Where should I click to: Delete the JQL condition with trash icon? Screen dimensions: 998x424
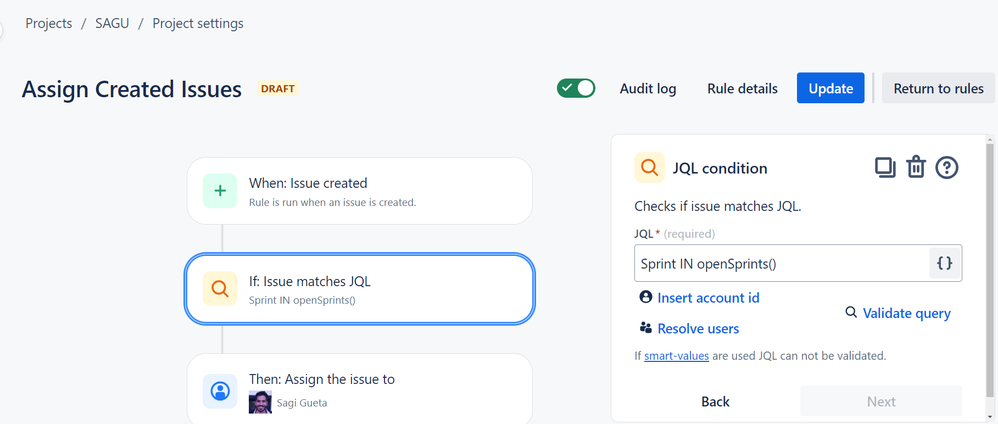(x=916, y=168)
